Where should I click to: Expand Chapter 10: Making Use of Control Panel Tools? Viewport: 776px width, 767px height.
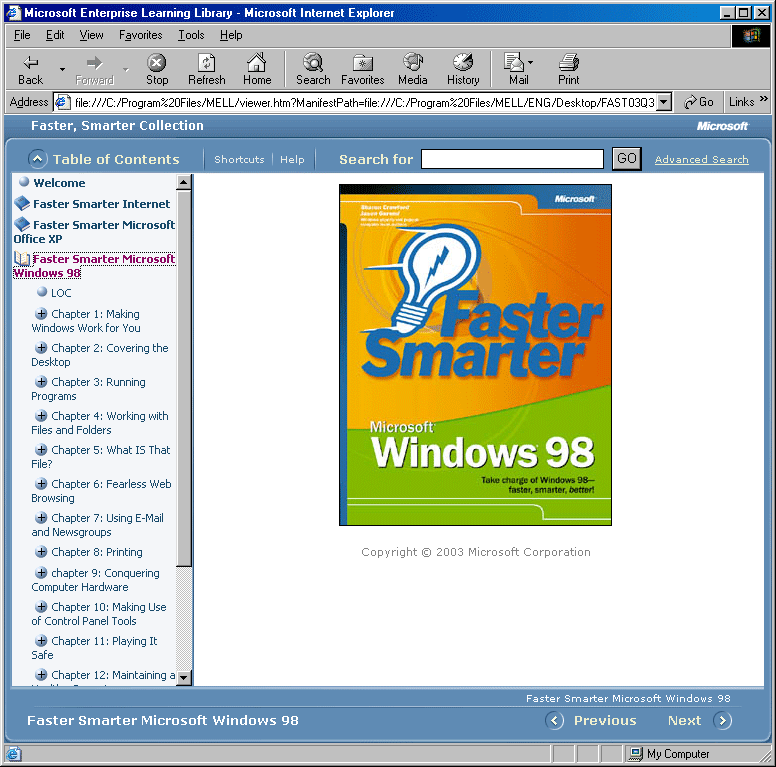[42, 606]
